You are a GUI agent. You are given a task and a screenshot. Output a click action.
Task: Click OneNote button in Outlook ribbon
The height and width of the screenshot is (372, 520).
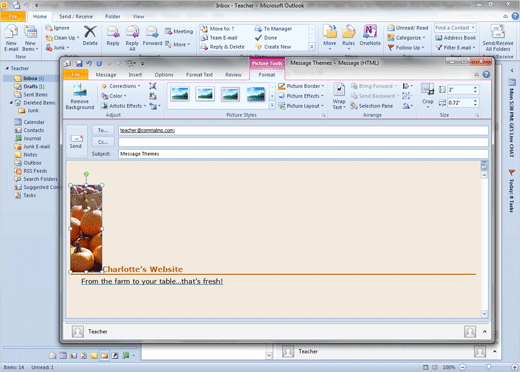click(x=370, y=35)
